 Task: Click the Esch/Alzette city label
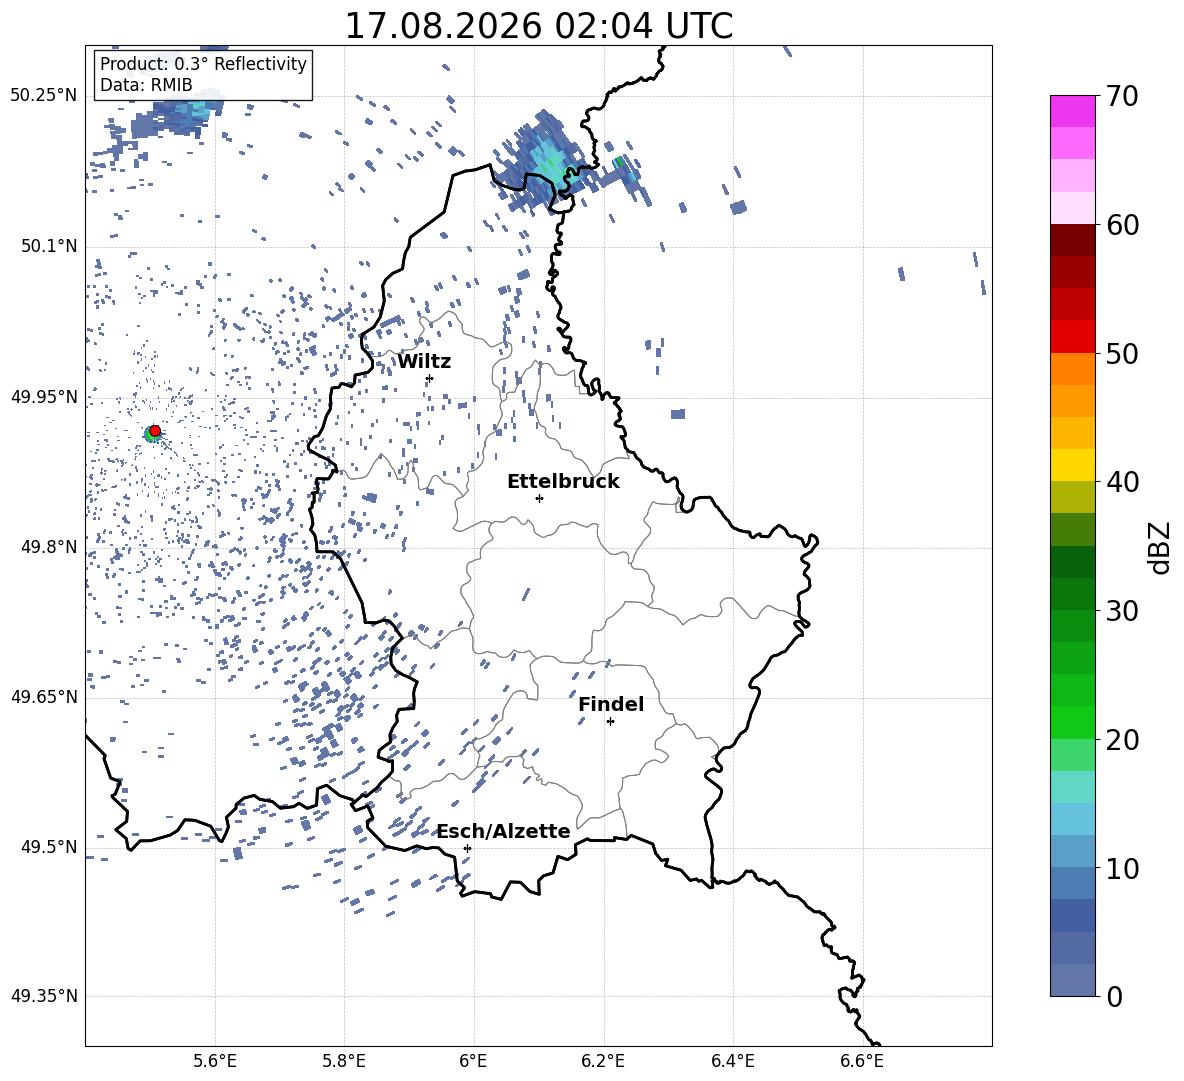(504, 831)
